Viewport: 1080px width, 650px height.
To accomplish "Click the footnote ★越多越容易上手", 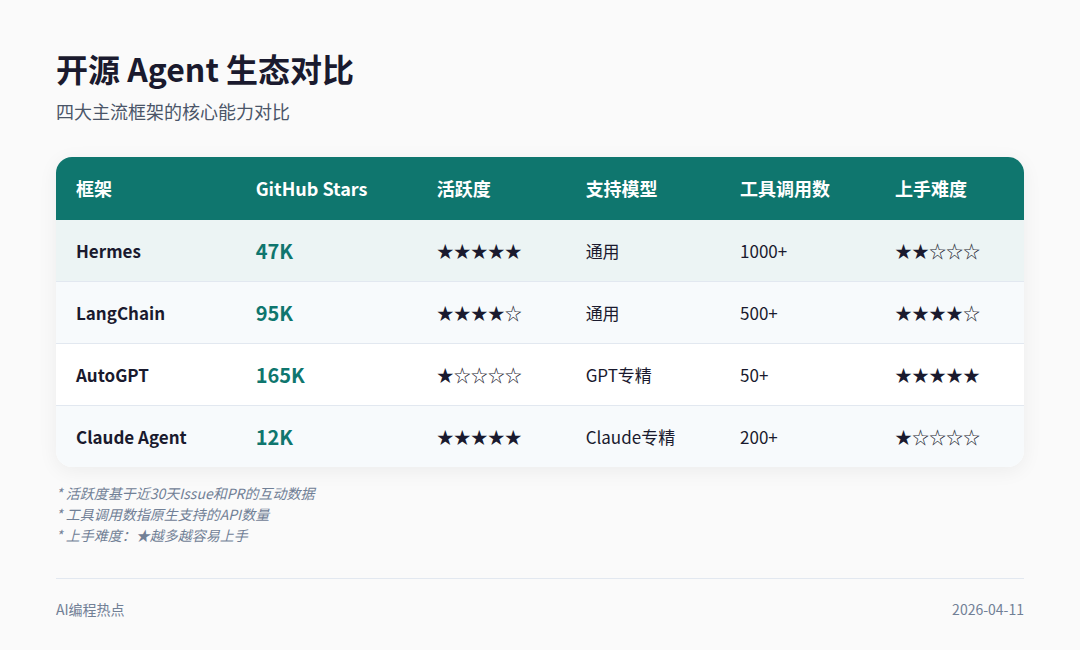I will pyautogui.click(x=152, y=536).
